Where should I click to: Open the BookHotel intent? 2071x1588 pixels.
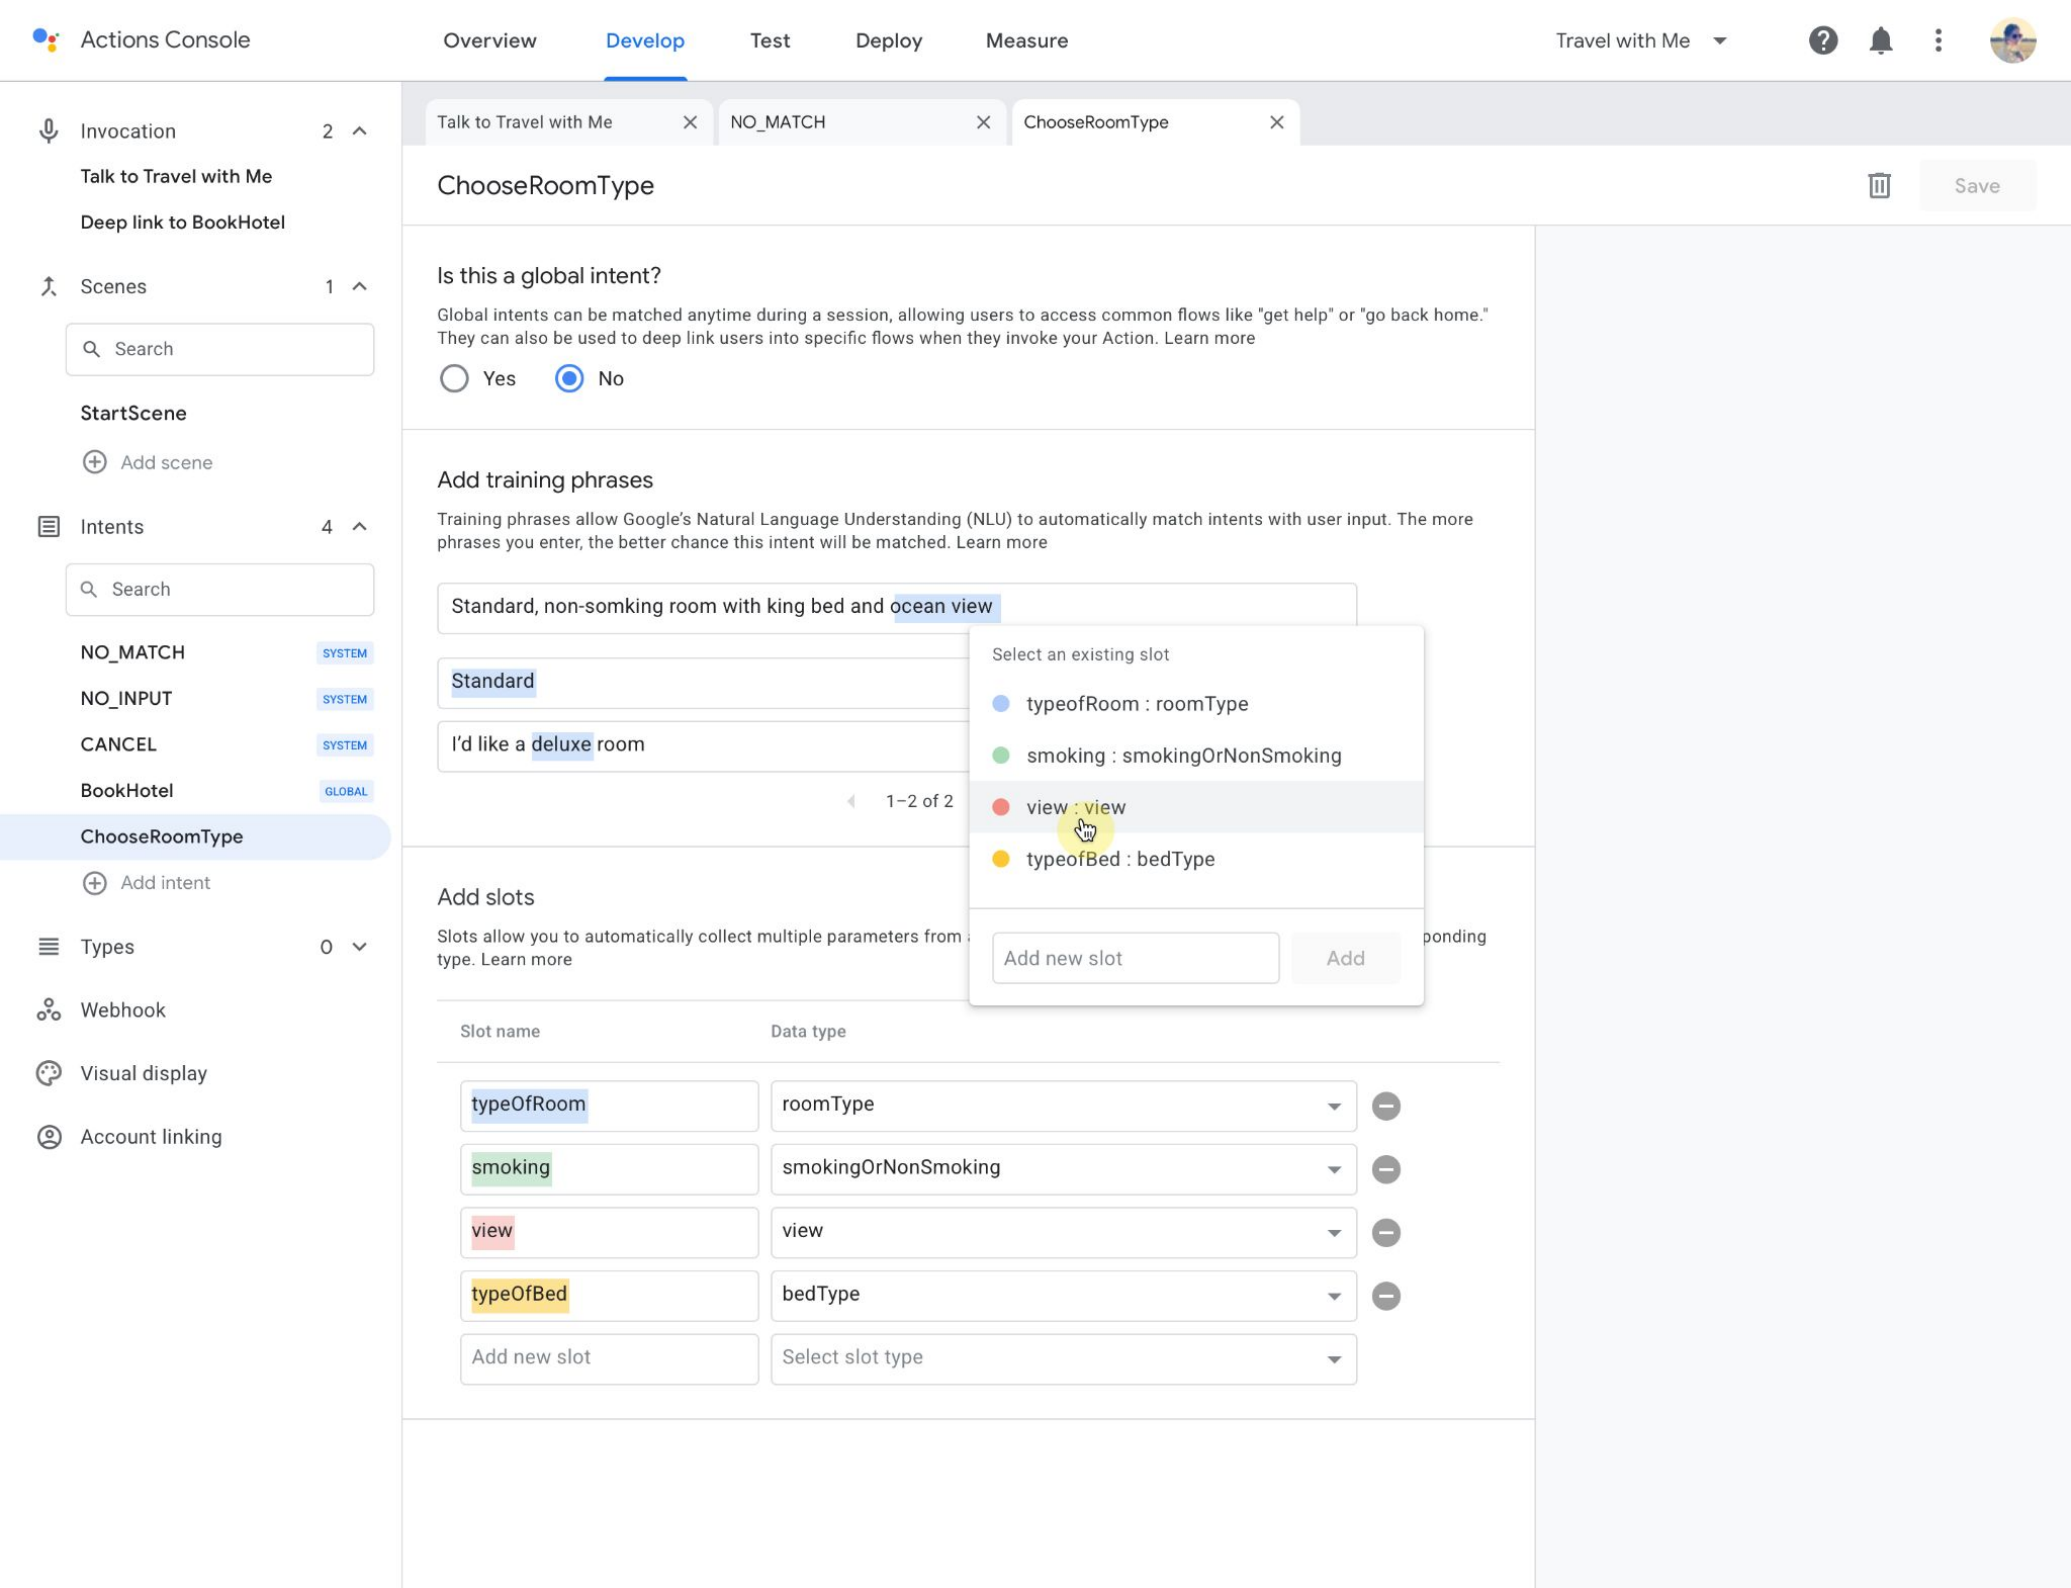tap(127, 791)
